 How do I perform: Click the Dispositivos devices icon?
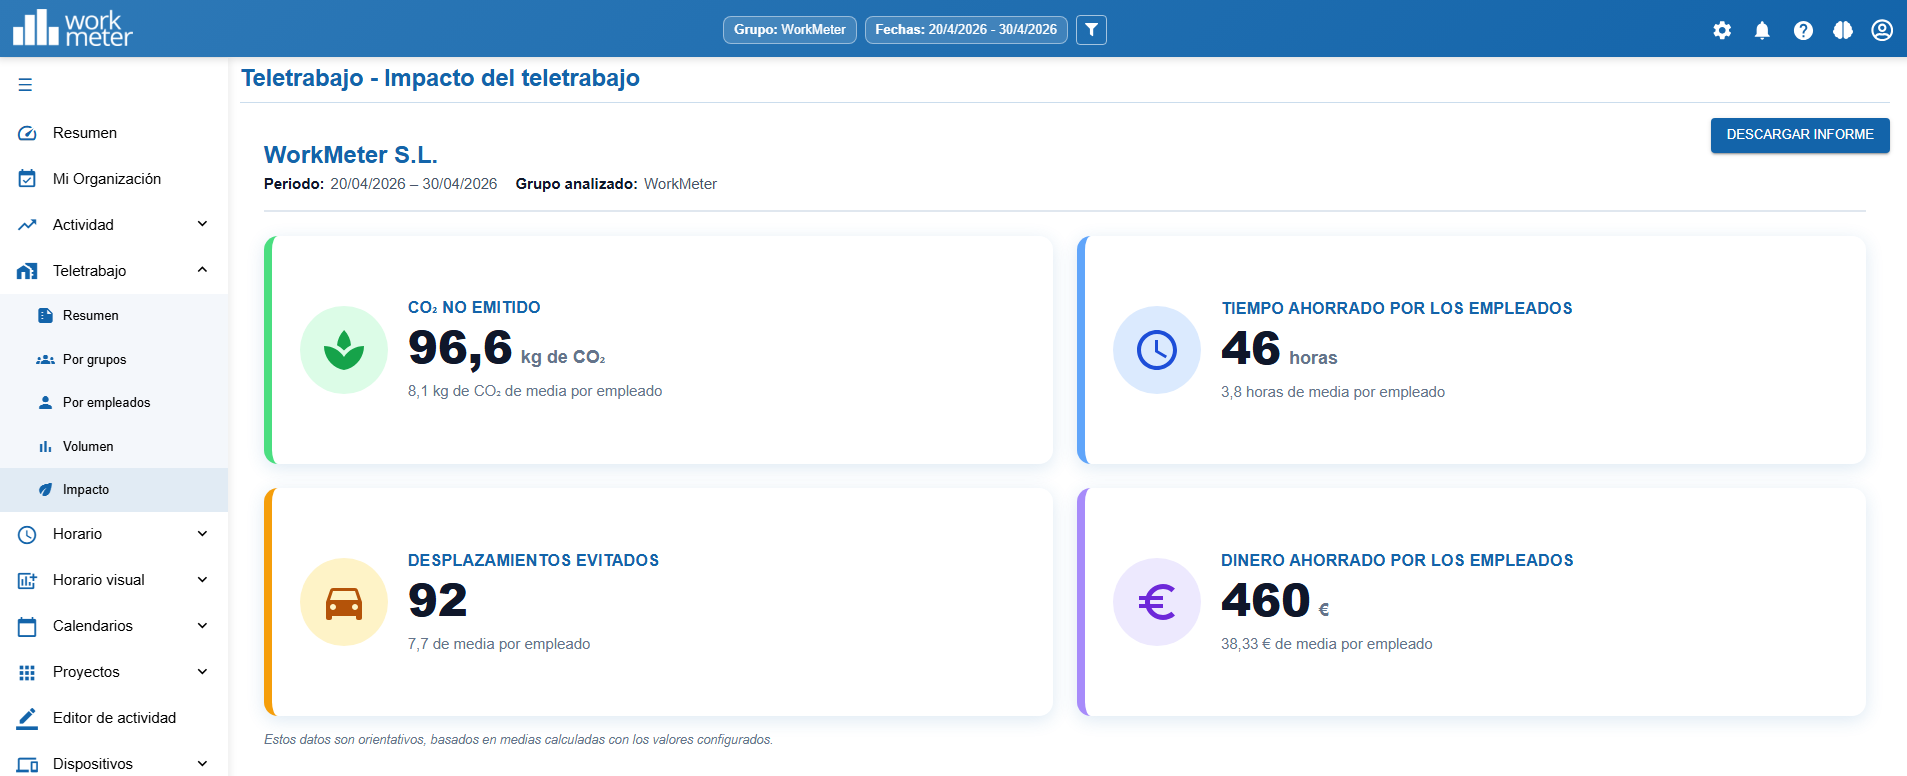(x=27, y=765)
